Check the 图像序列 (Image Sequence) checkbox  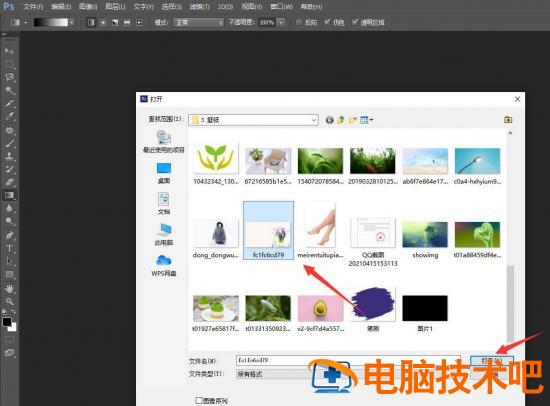coord(199,400)
